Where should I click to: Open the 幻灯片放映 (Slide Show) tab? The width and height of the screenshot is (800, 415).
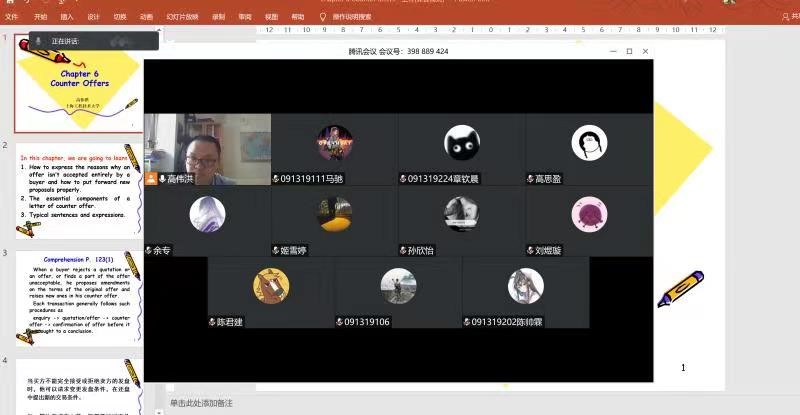coord(182,17)
